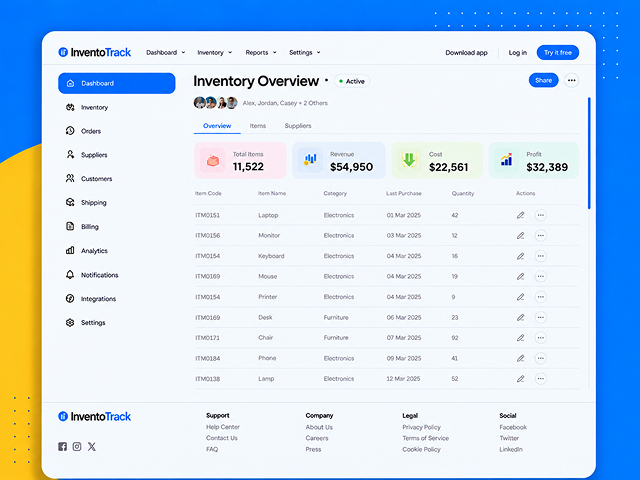
Task: Expand the top Settings dropdown menu
Action: (x=305, y=52)
